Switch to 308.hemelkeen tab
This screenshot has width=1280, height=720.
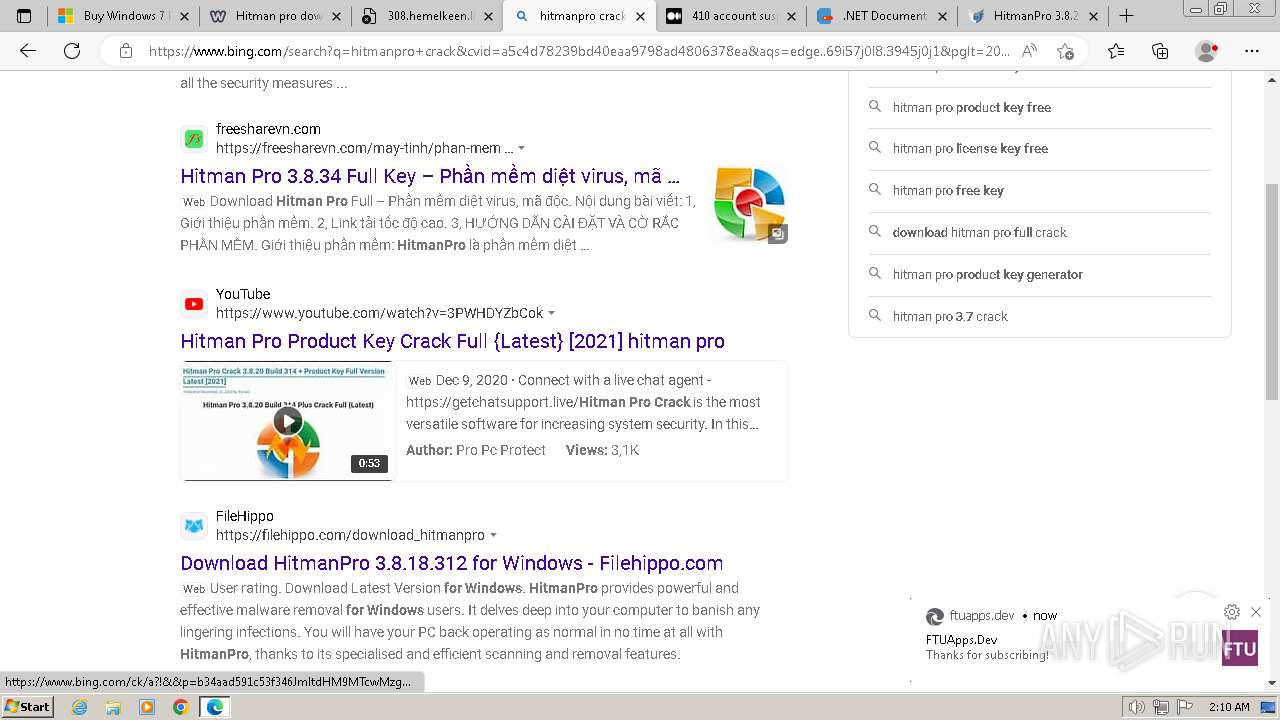coord(427,16)
